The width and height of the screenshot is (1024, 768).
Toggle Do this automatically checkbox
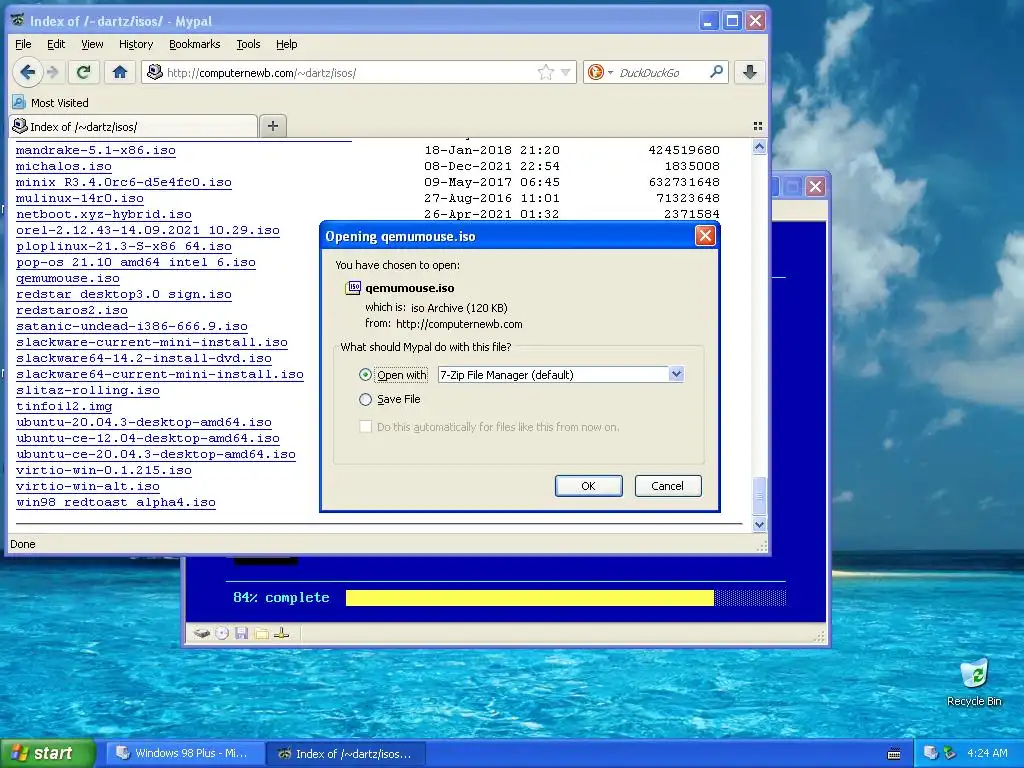point(366,426)
